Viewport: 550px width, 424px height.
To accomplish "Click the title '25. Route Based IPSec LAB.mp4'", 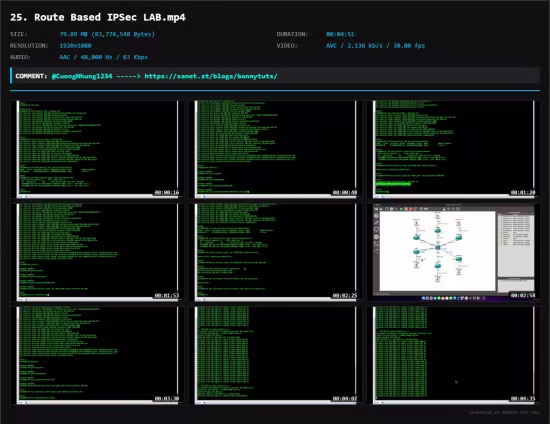I will (x=98, y=17).
